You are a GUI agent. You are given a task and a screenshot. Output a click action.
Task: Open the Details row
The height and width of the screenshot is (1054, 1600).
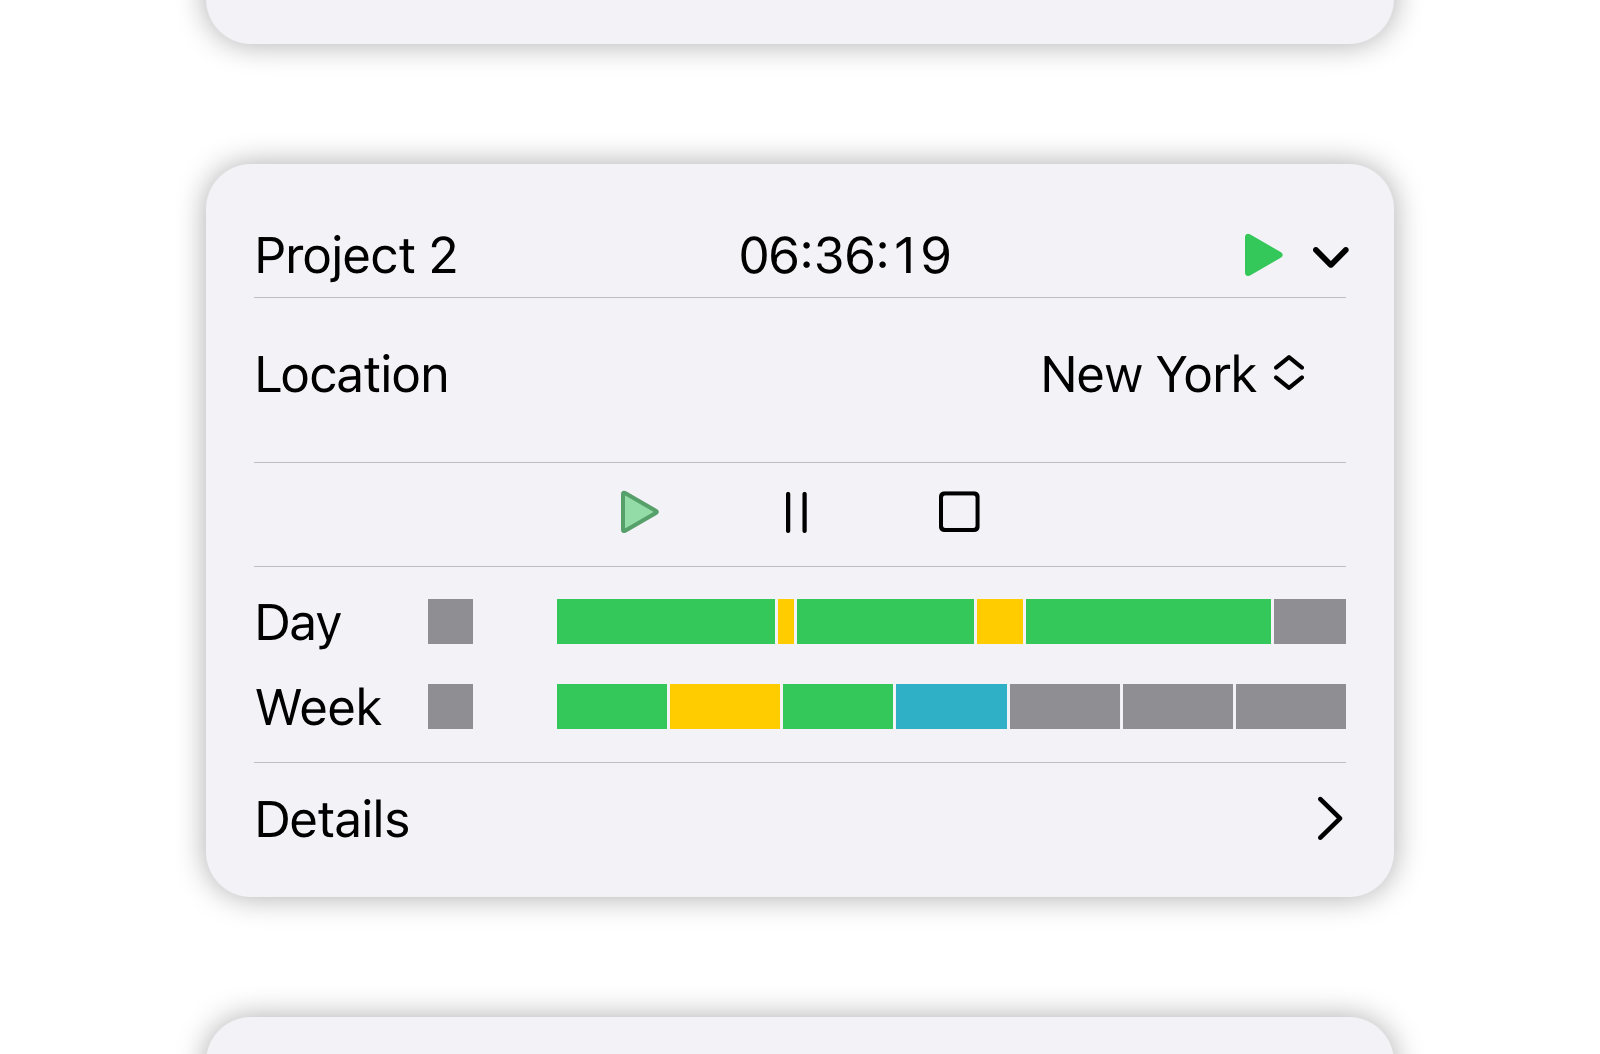coord(800,819)
